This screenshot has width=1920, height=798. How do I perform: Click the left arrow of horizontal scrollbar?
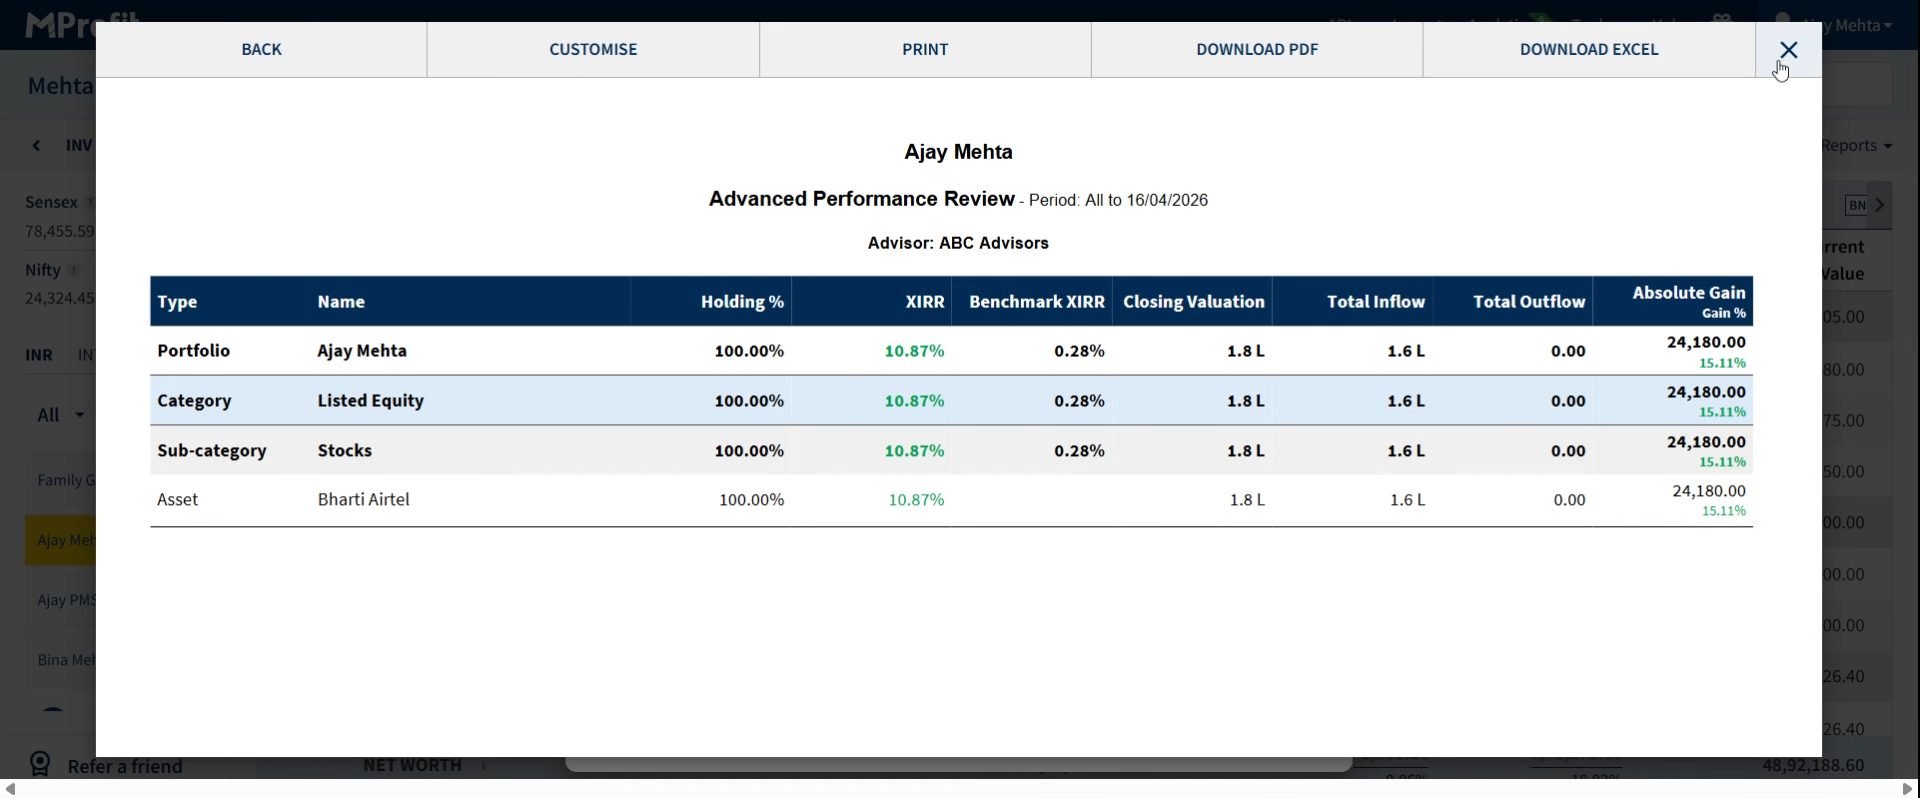10,789
